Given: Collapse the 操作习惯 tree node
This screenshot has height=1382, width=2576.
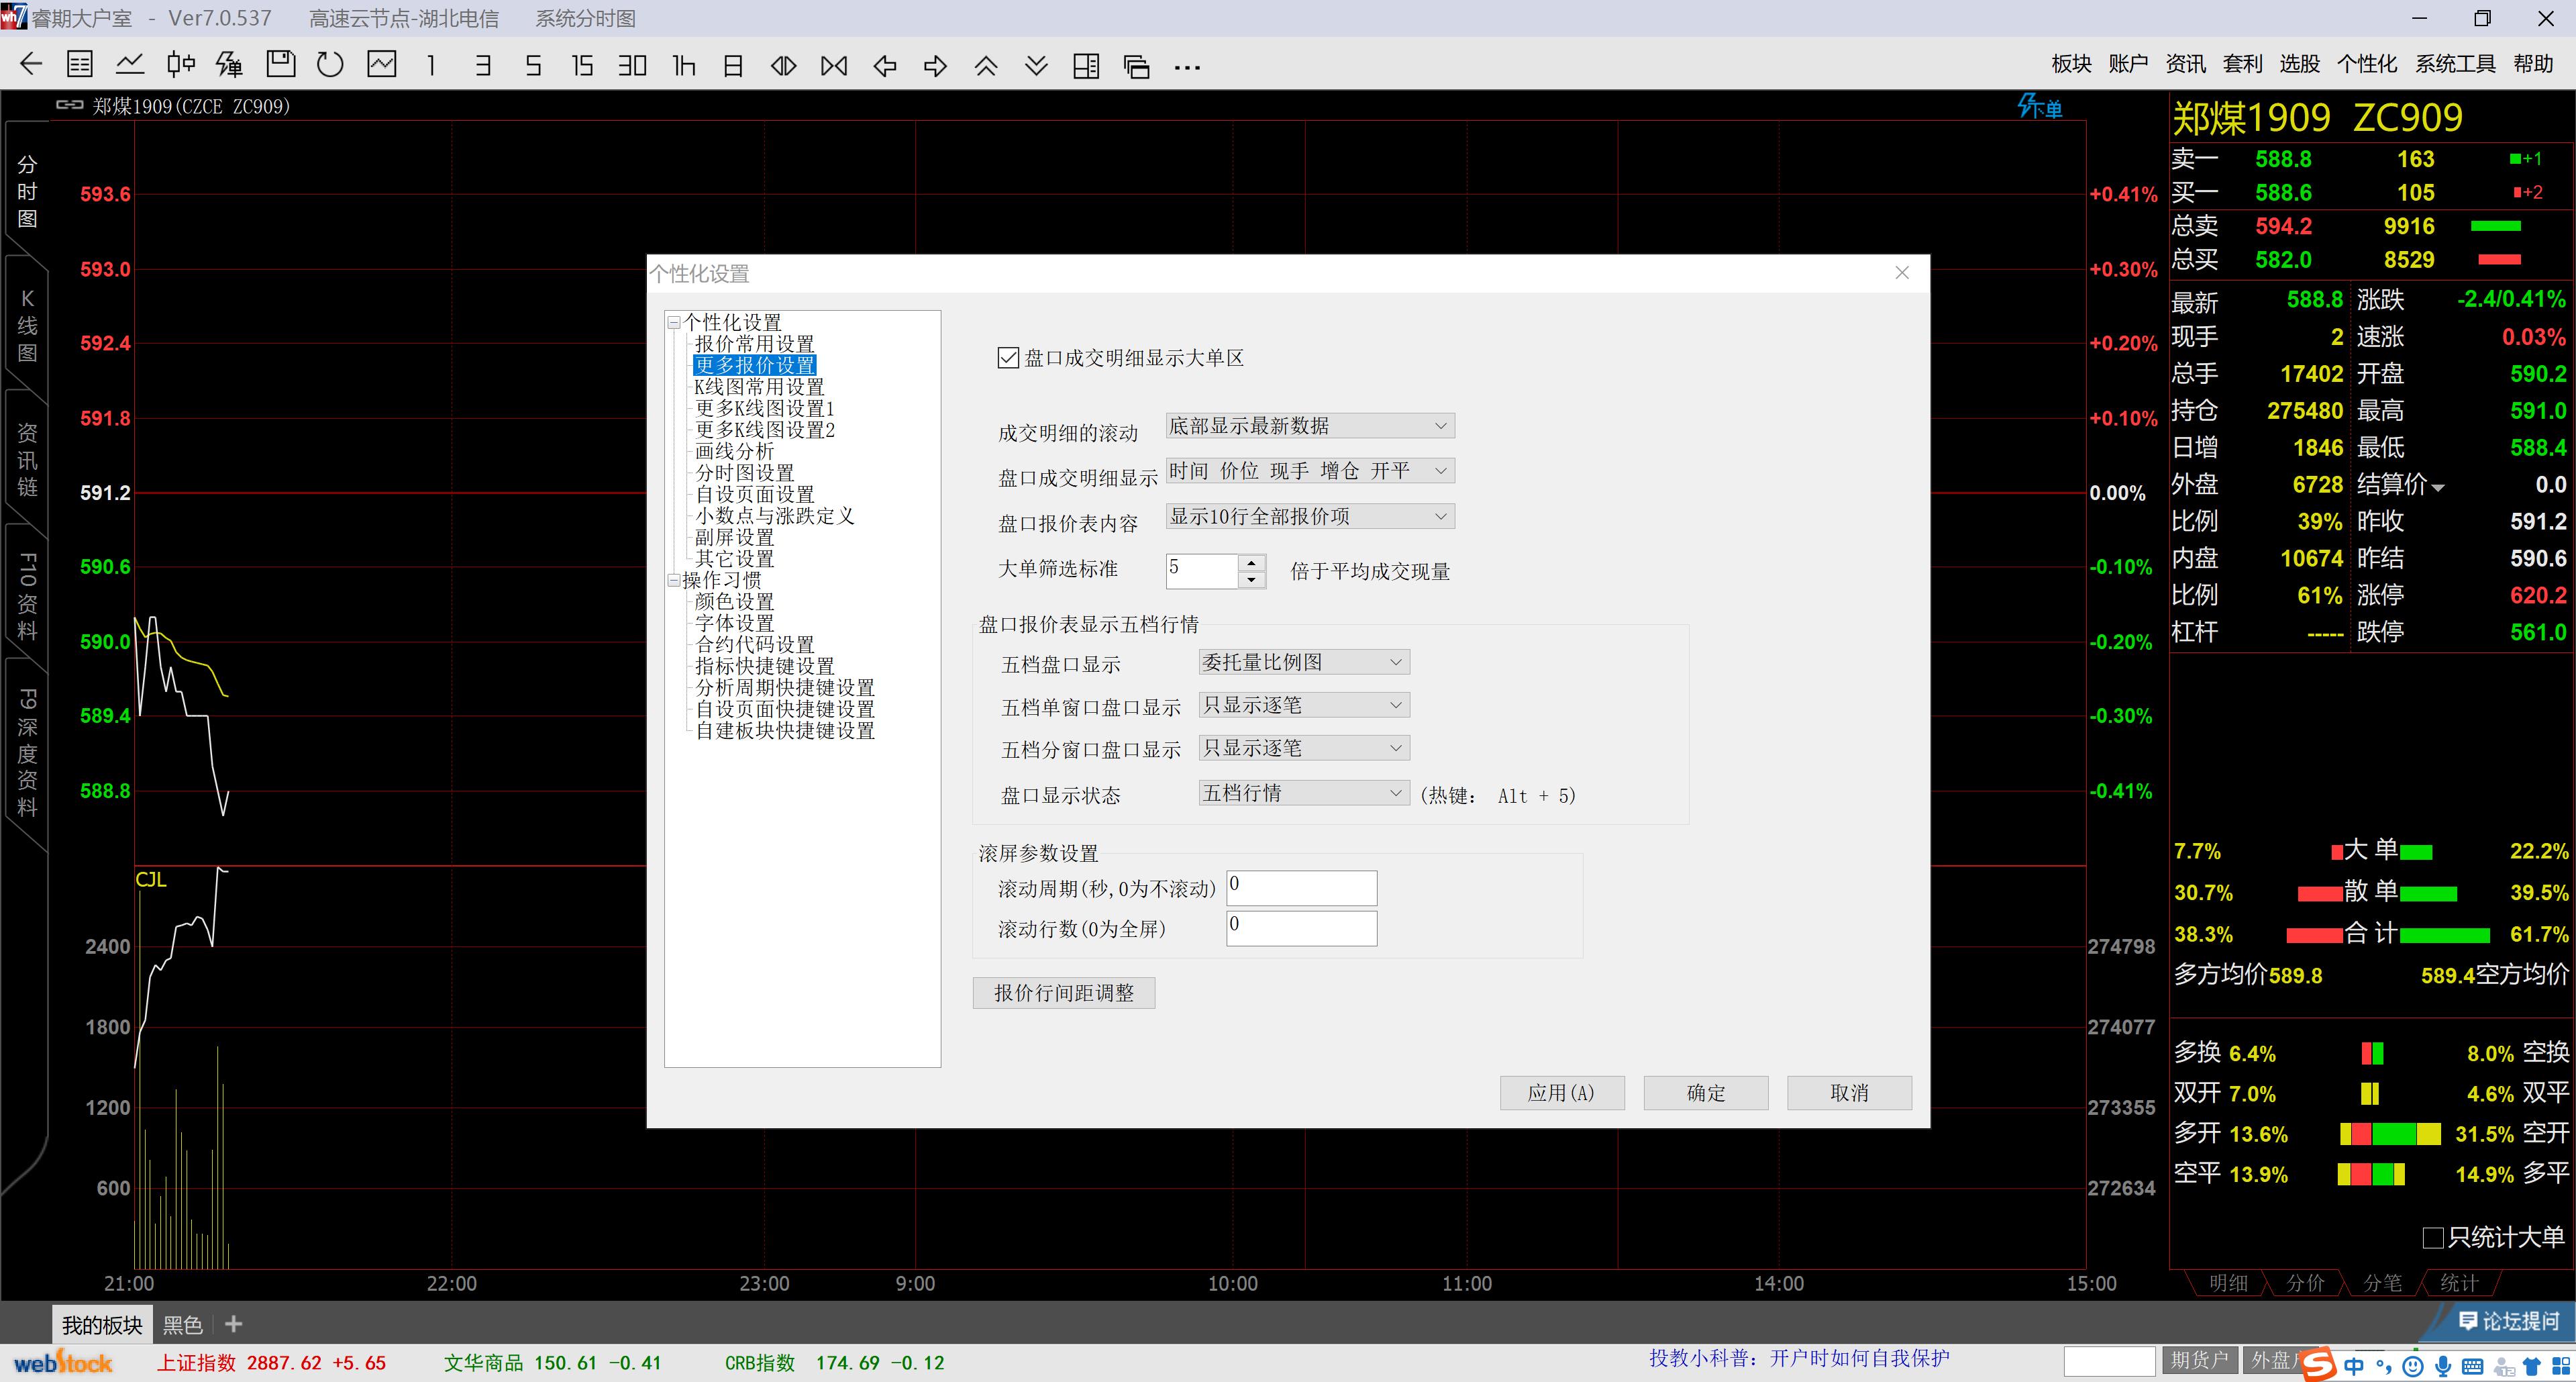Looking at the screenshot, I should pyautogui.click(x=674, y=580).
